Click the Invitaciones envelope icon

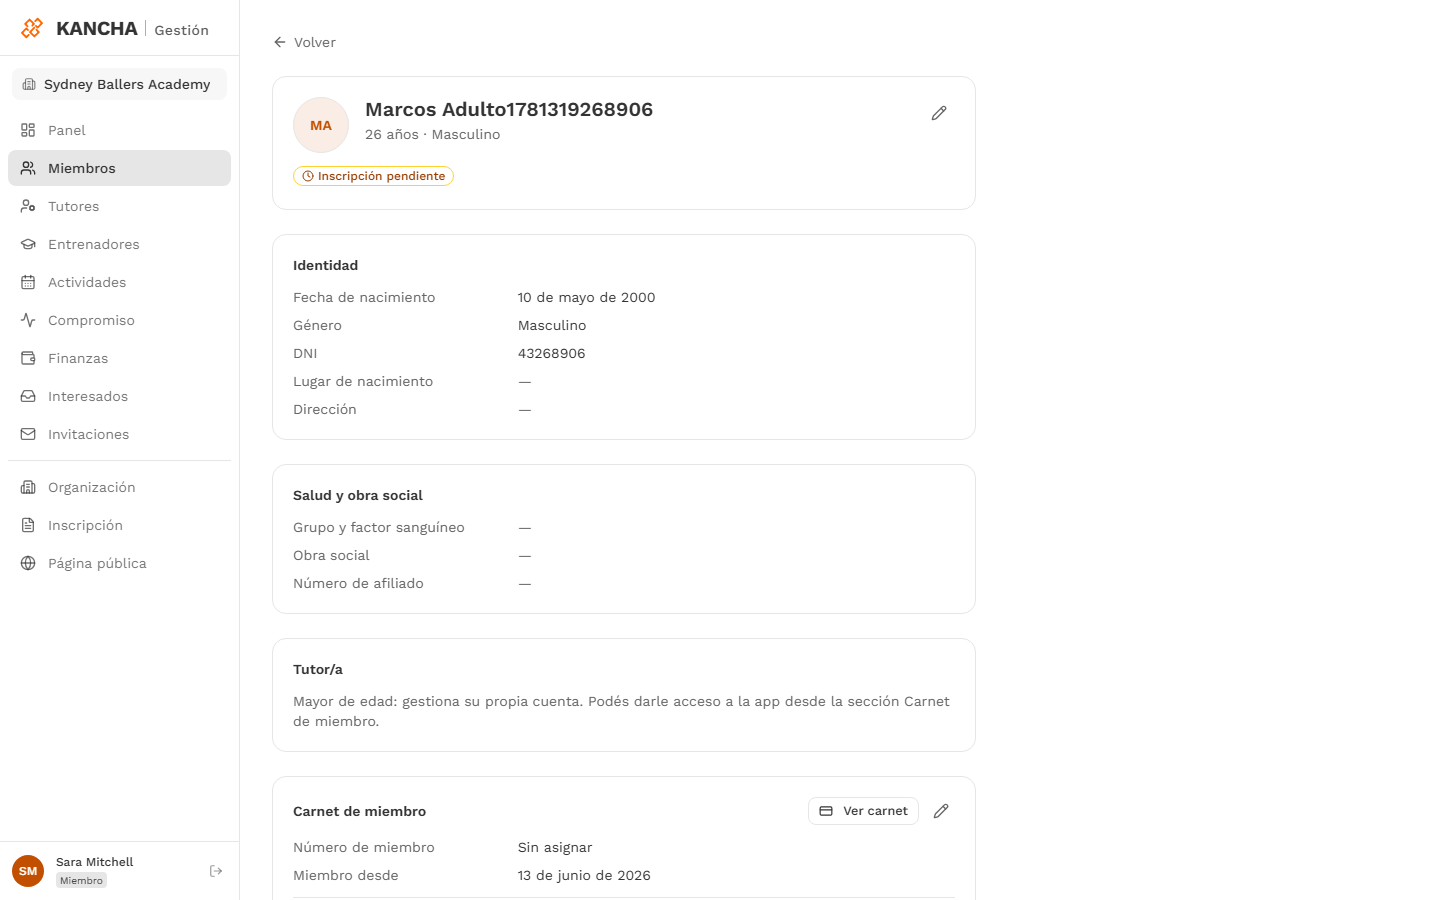(x=28, y=434)
